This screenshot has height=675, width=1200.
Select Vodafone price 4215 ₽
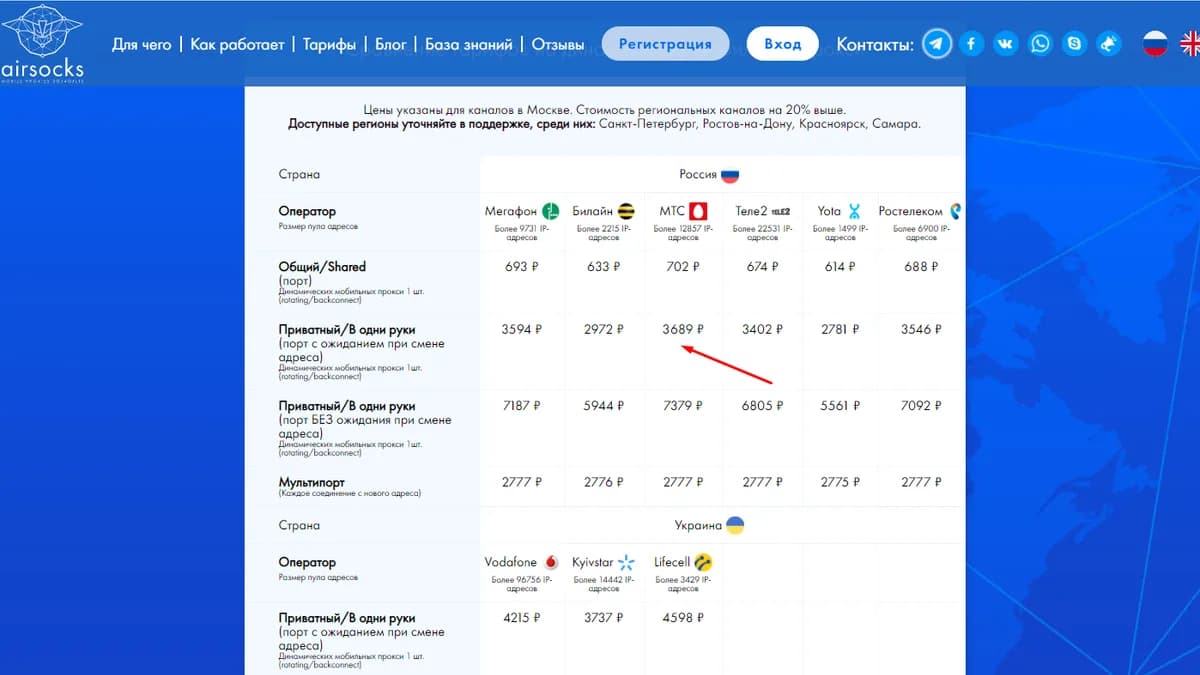click(522, 618)
